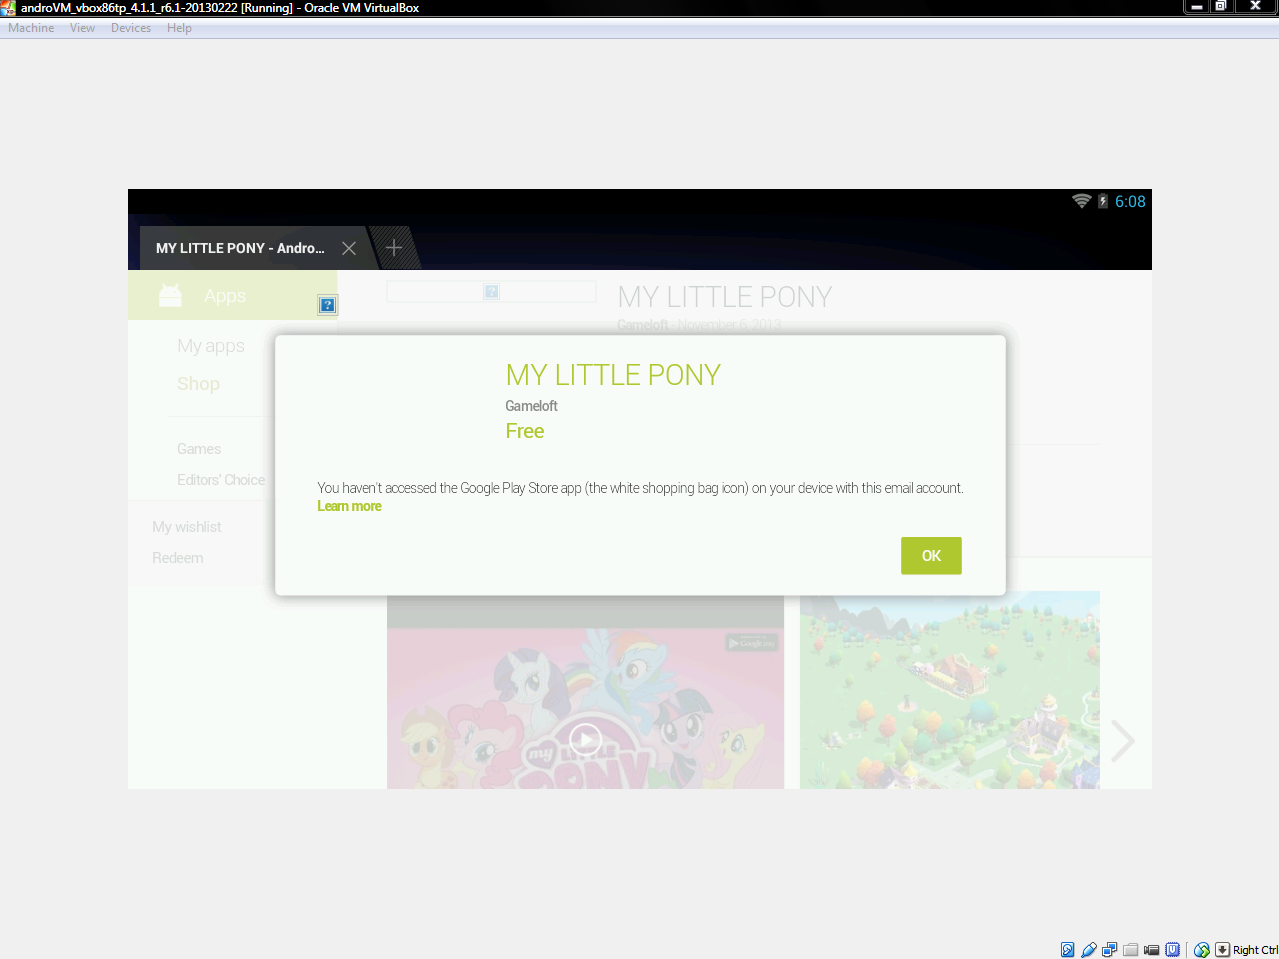Play the My Little Pony video preview

tap(585, 740)
